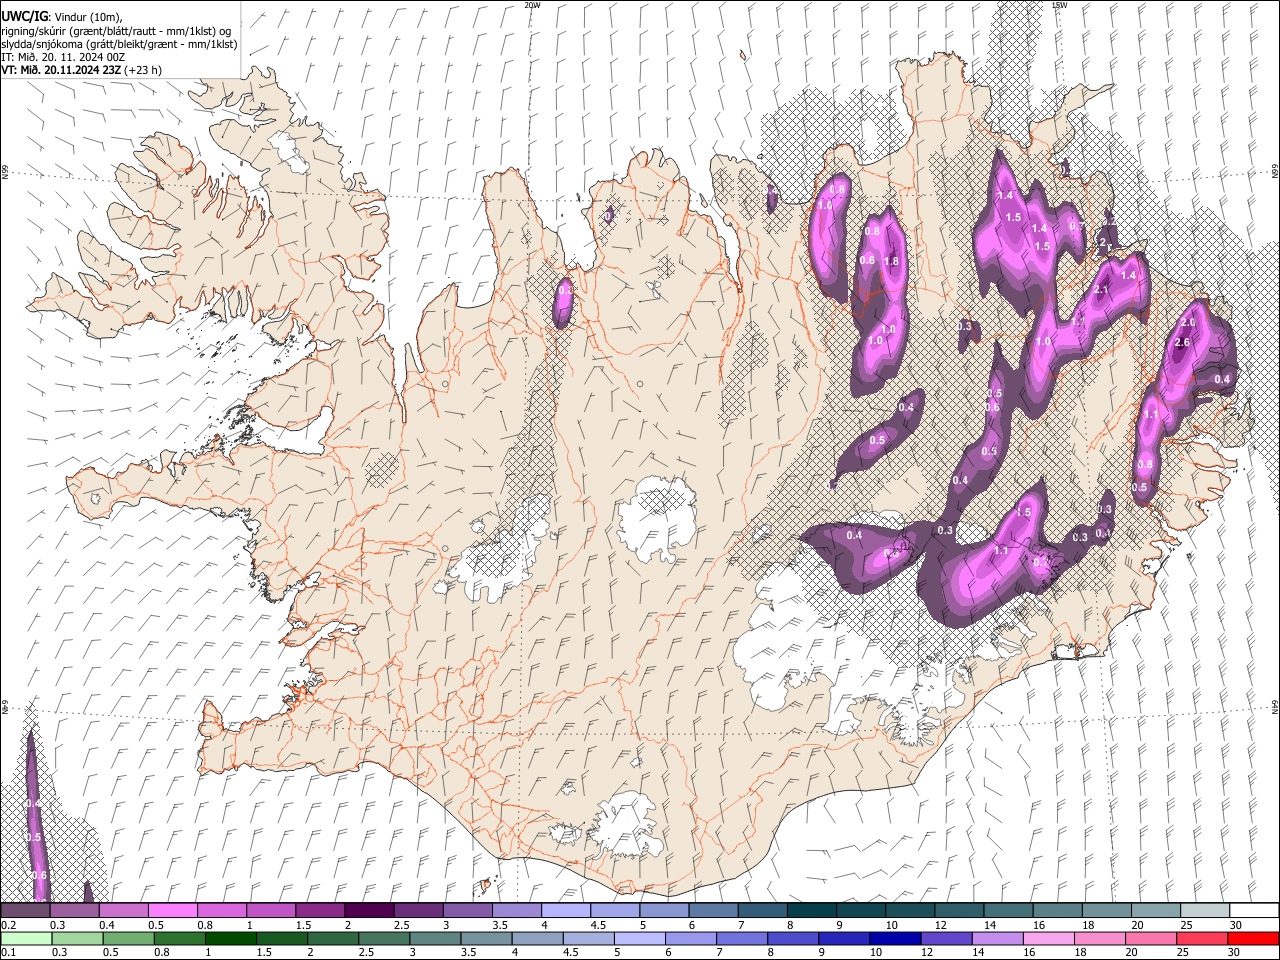
Task: Click the '15W' longitude label
Action: click(x=1059, y=5)
